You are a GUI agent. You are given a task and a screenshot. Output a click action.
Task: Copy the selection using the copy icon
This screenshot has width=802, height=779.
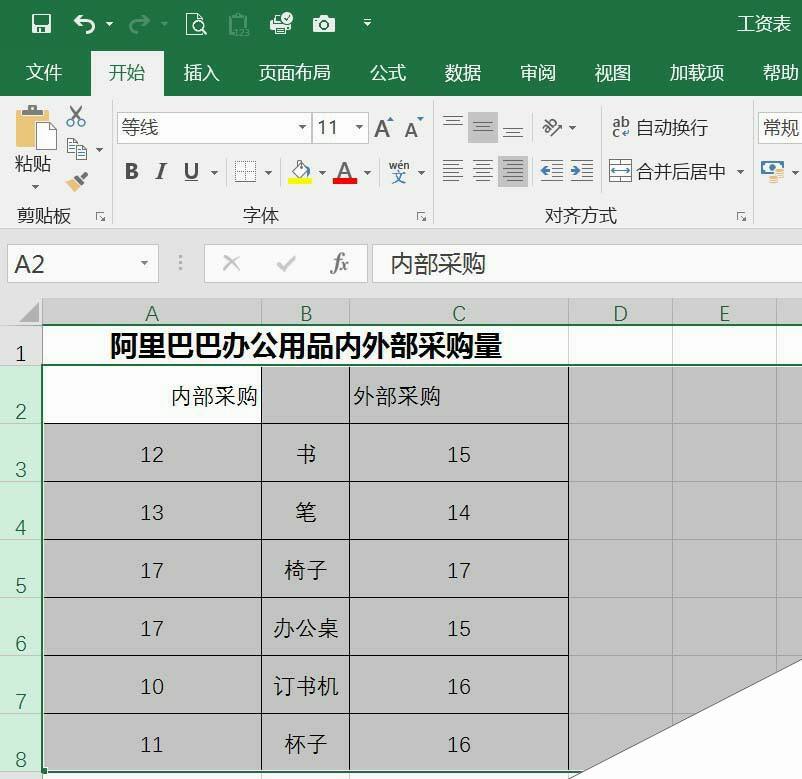[x=77, y=149]
